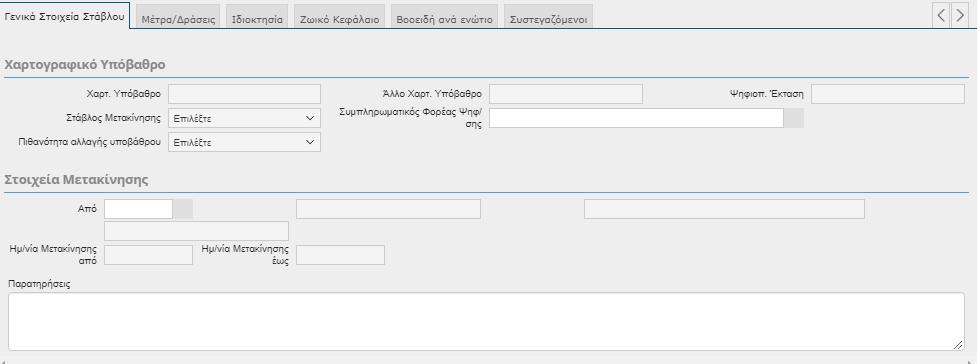Switch to Γενικά Στοιχεία Στάβλου tab
Image resolution: width=977 pixels, height=364 pixels.
[x=65, y=17]
